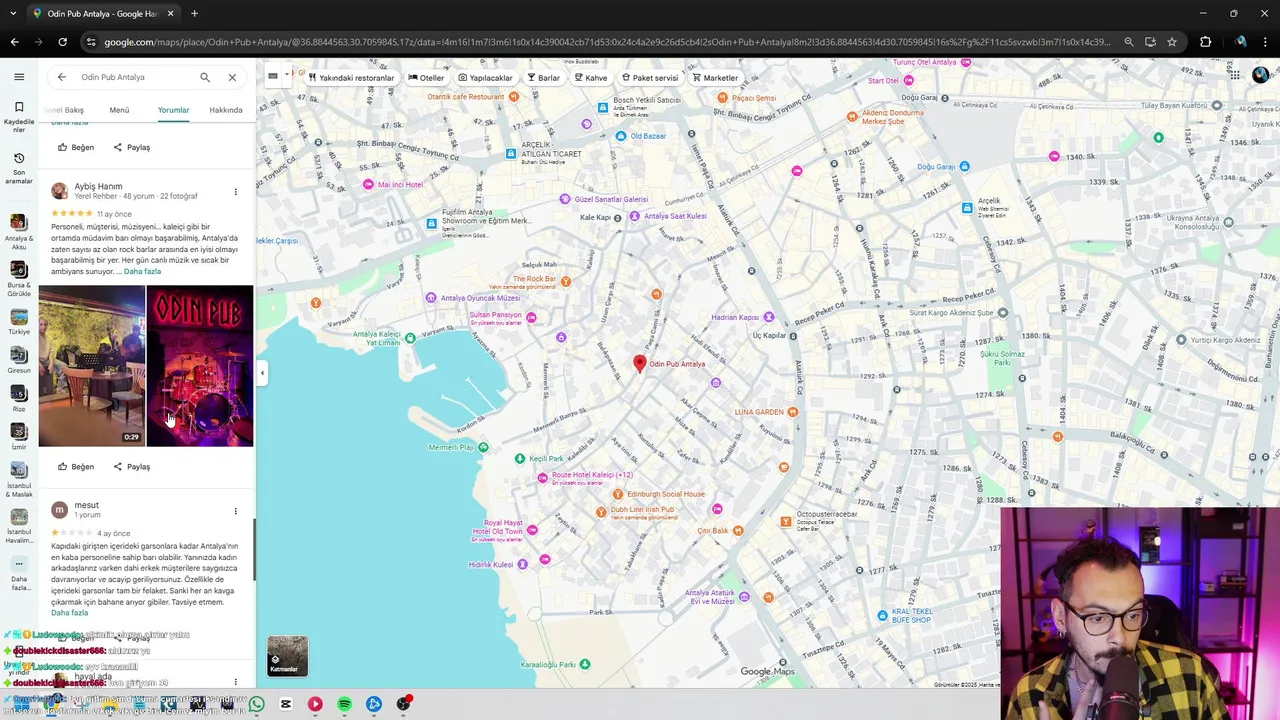Open WhatsApp from the taskbar
This screenshot has height=720, width=1280.
coord(257,704)
